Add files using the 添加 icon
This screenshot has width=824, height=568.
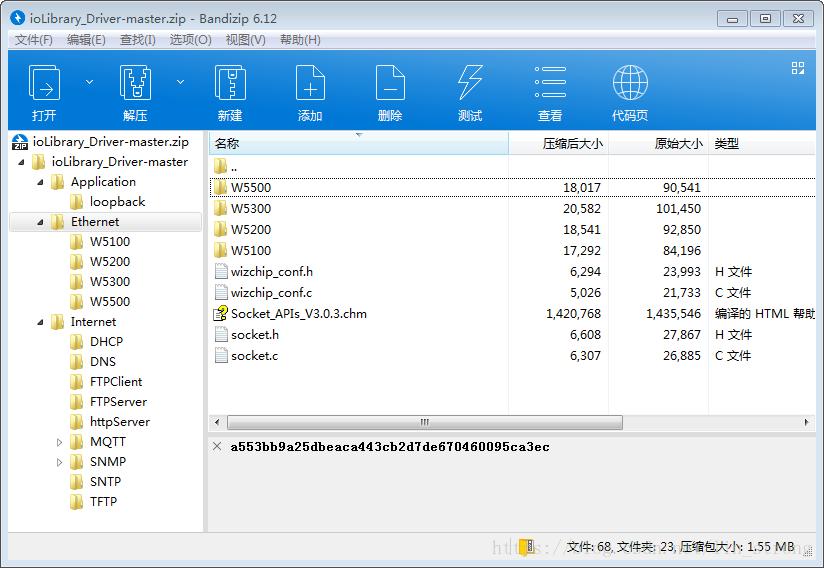pyautogui.click(x=310, y=82)
